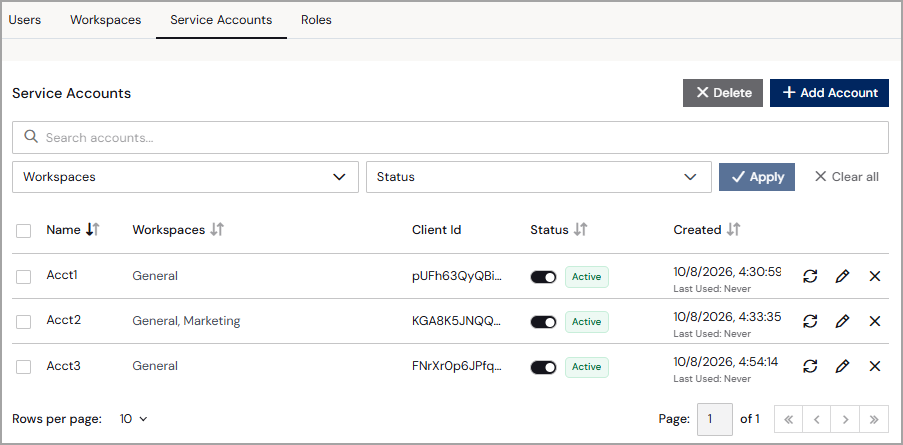903x445 pixels.
Task: Select the Acct3 row checkbox
Action: [x=24, y=367]
